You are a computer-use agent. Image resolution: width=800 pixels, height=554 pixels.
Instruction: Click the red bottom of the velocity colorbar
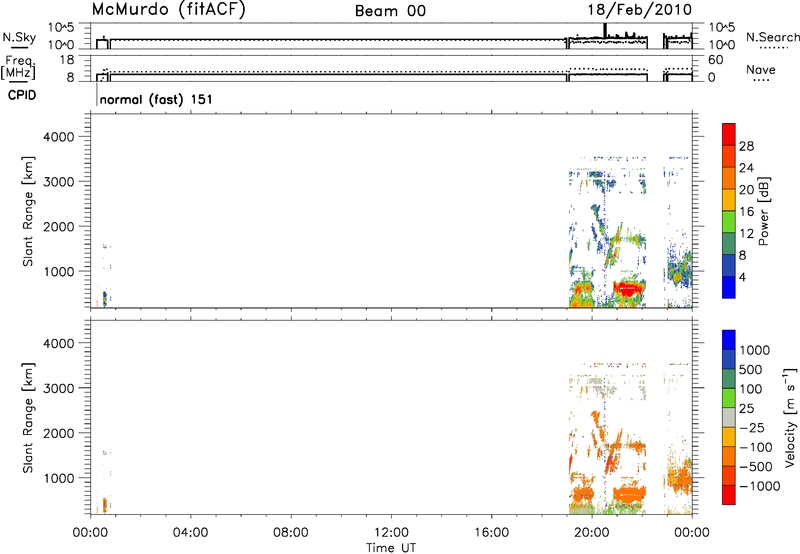[729, 495]
